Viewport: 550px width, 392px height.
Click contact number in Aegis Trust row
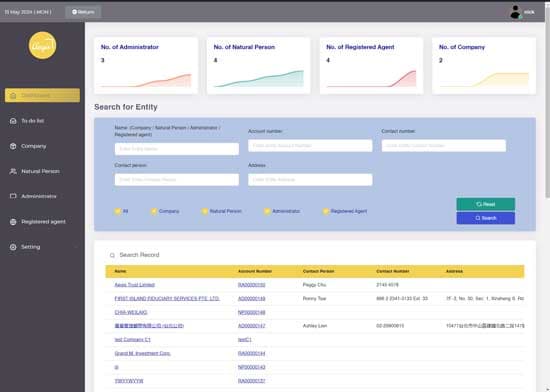(x=387, y=285)
